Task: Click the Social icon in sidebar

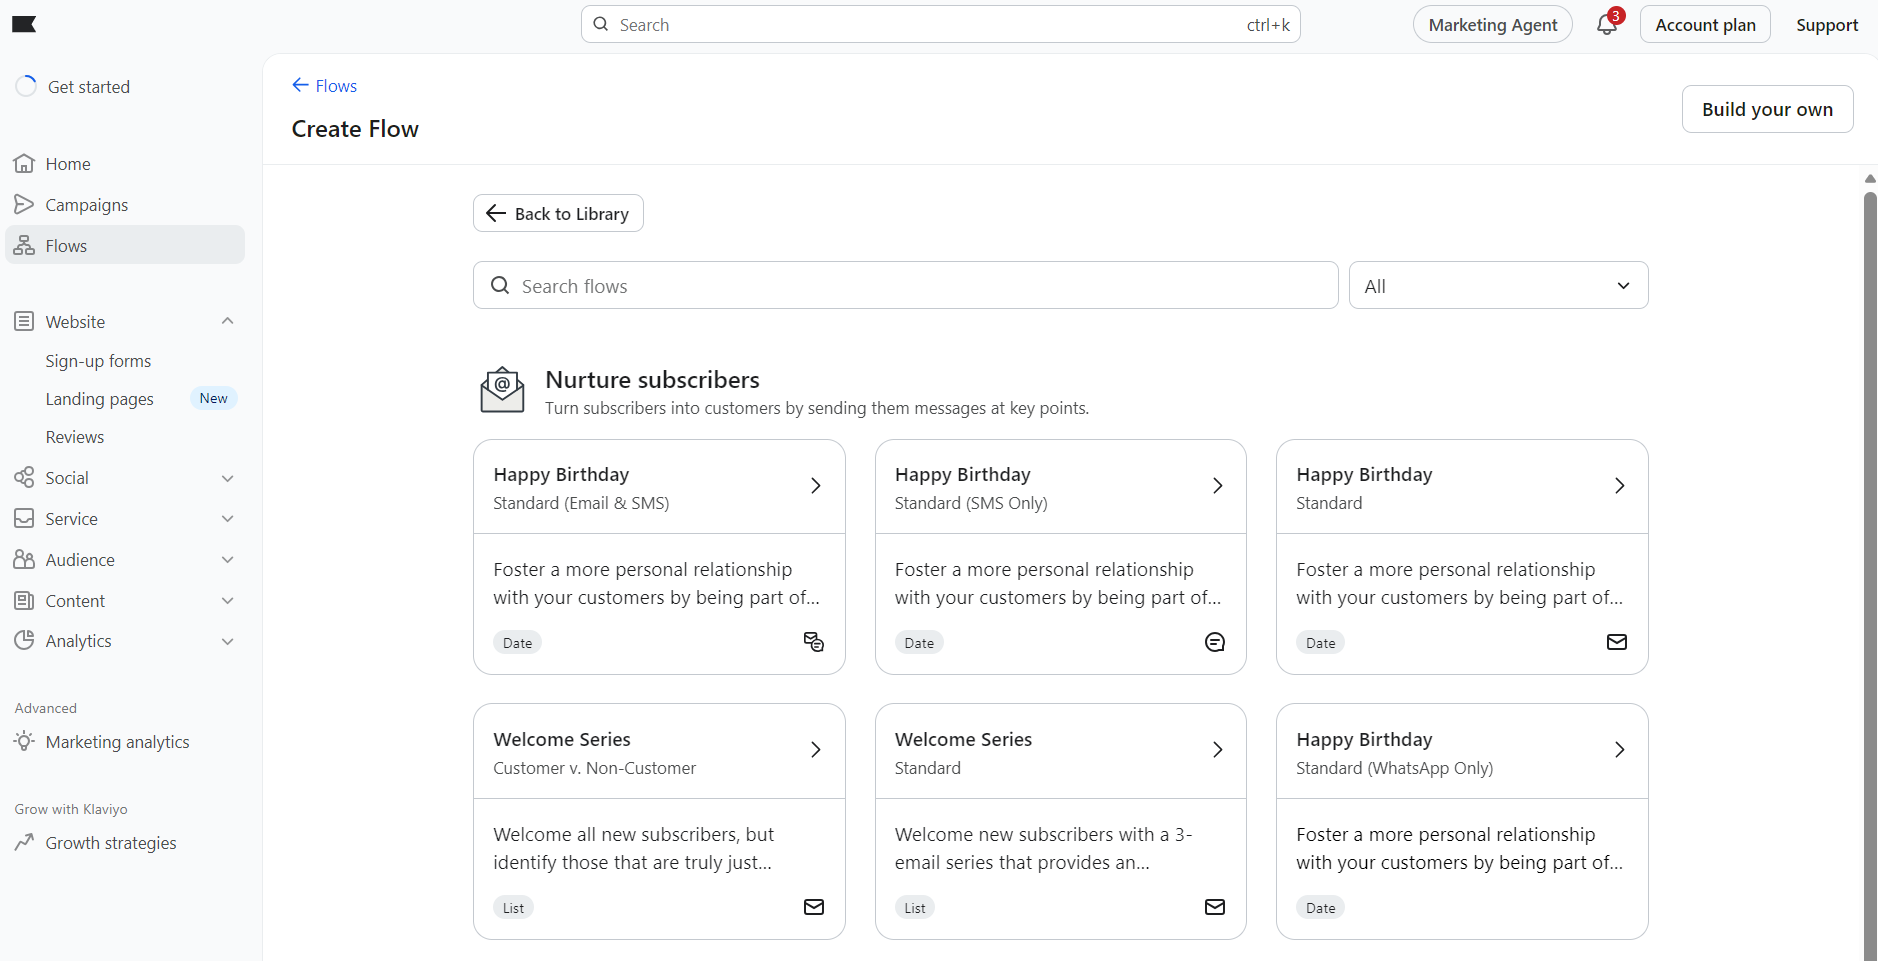Action: [24, 477]
